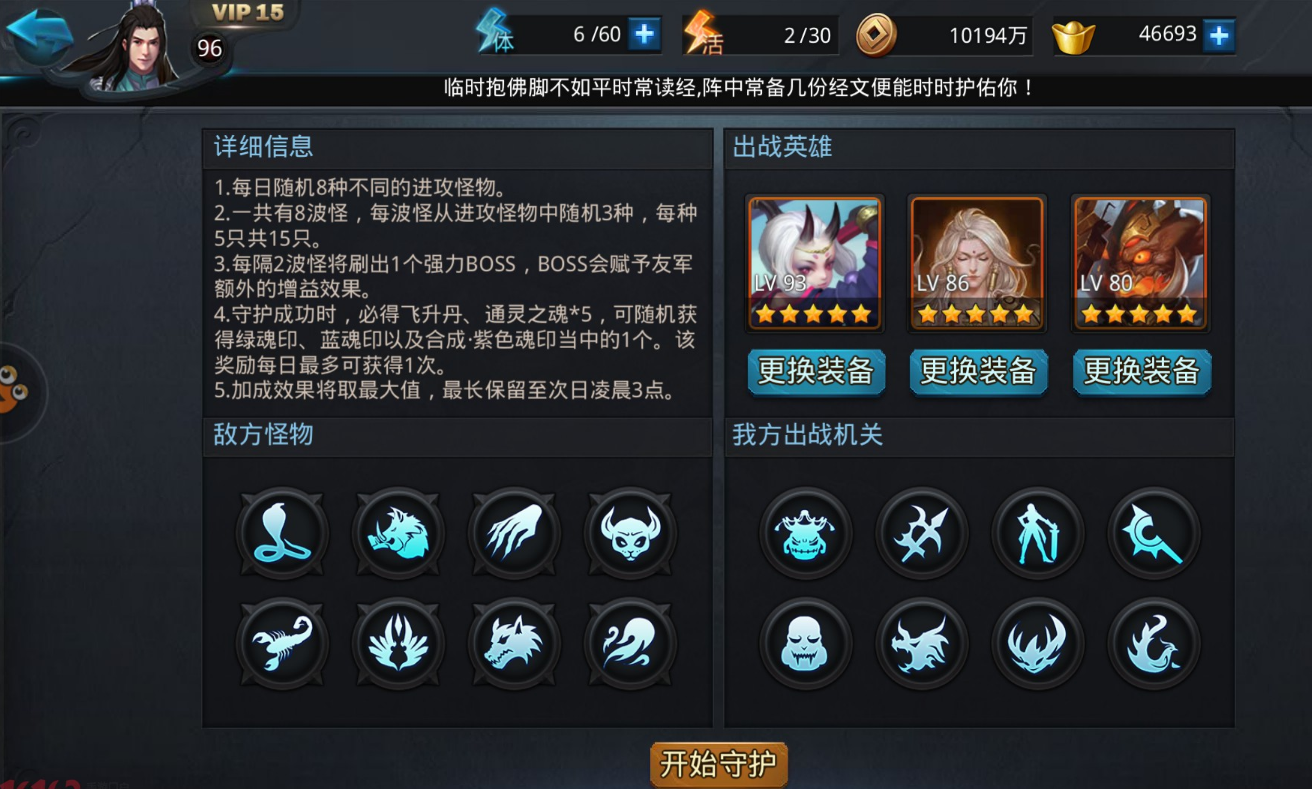Select the horned demon enemy icon

point(631,533)
